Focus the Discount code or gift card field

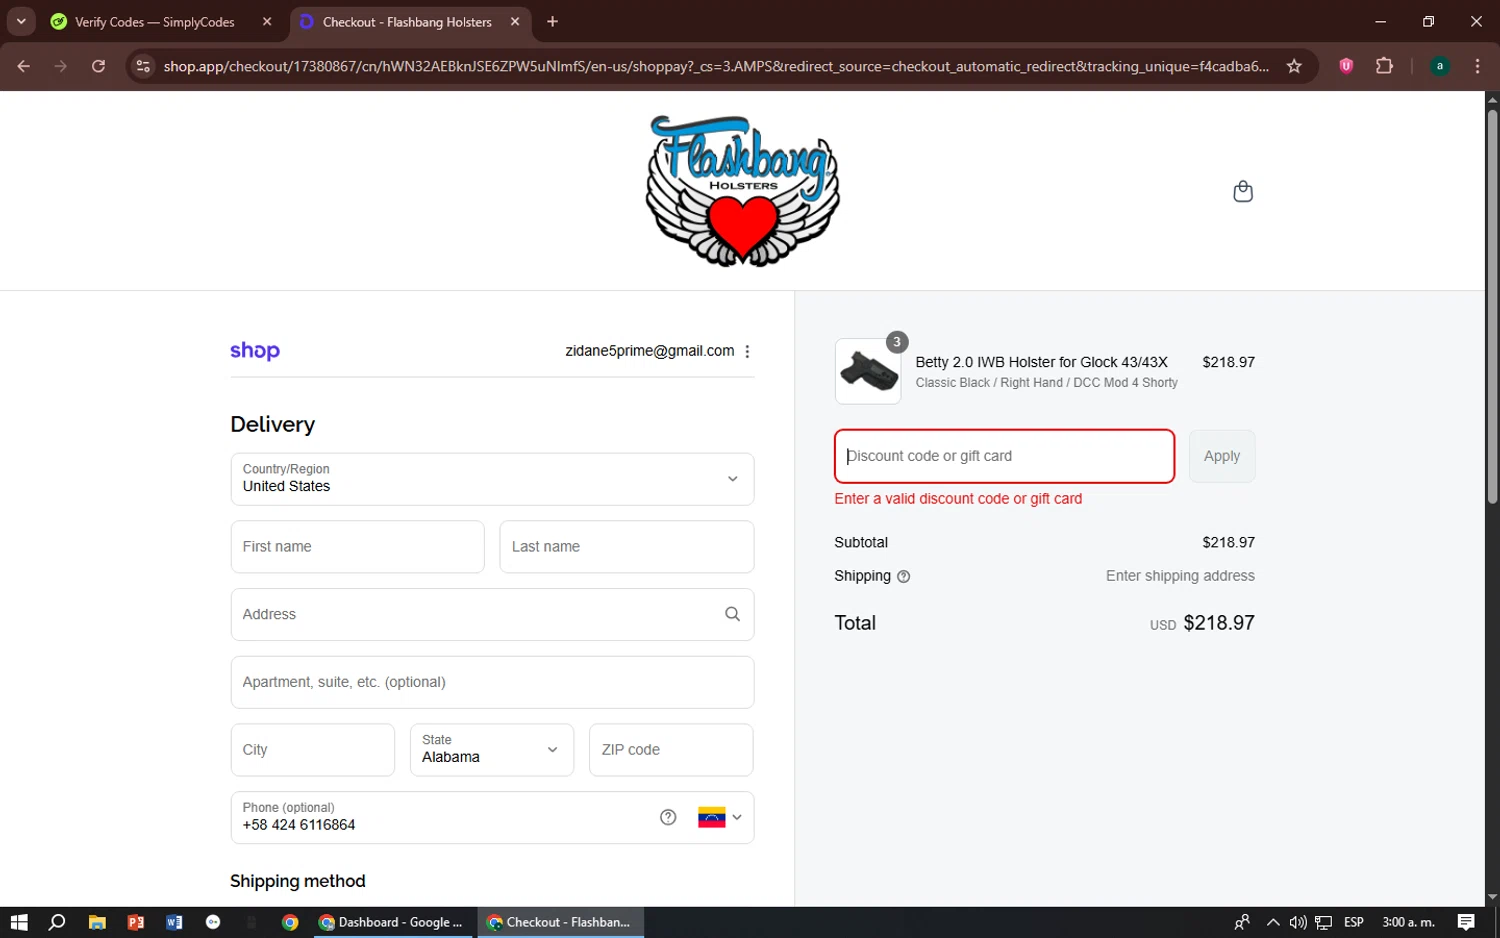(x=1004, y=456)
